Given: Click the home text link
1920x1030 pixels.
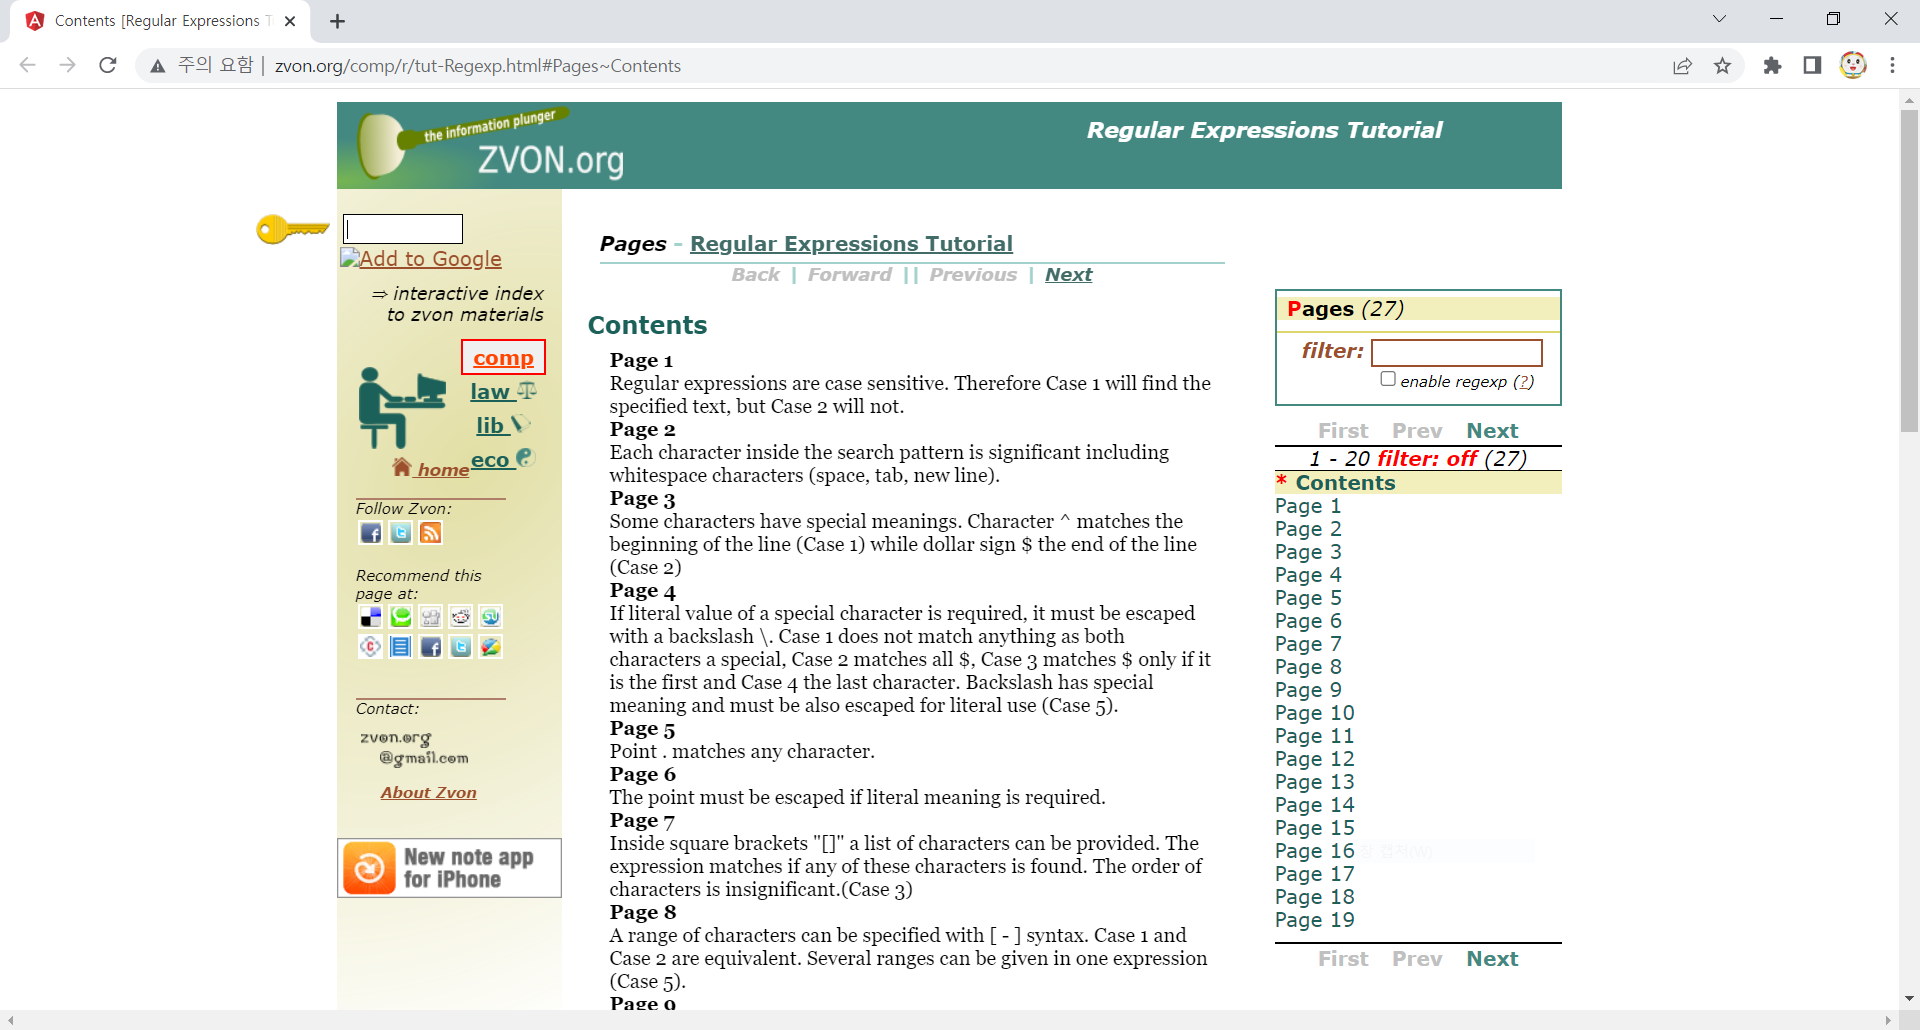Looking at the screenshot, I should 443,470.
